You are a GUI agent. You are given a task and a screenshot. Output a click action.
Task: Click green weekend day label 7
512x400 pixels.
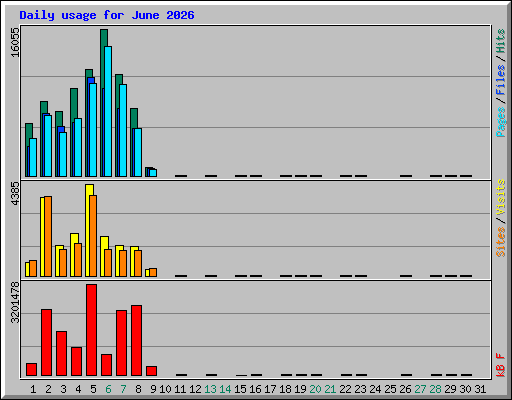click(x=123, y=389)
